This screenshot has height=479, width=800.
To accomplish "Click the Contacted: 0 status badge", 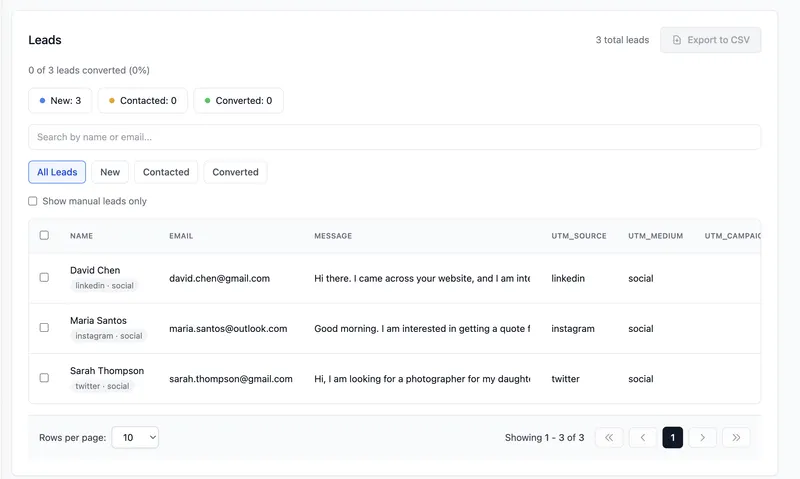I will pos(143,100).
